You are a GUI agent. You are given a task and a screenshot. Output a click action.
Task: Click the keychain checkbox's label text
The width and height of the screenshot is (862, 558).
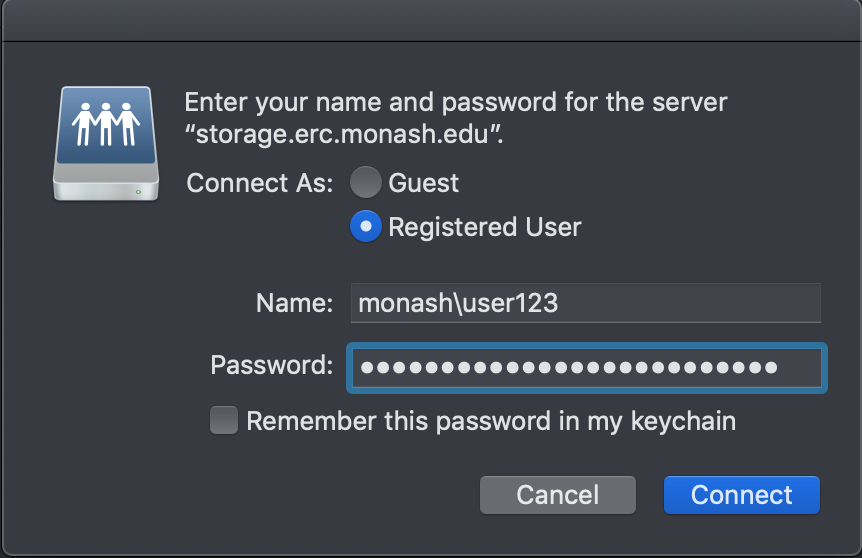(x=490, y=421)
